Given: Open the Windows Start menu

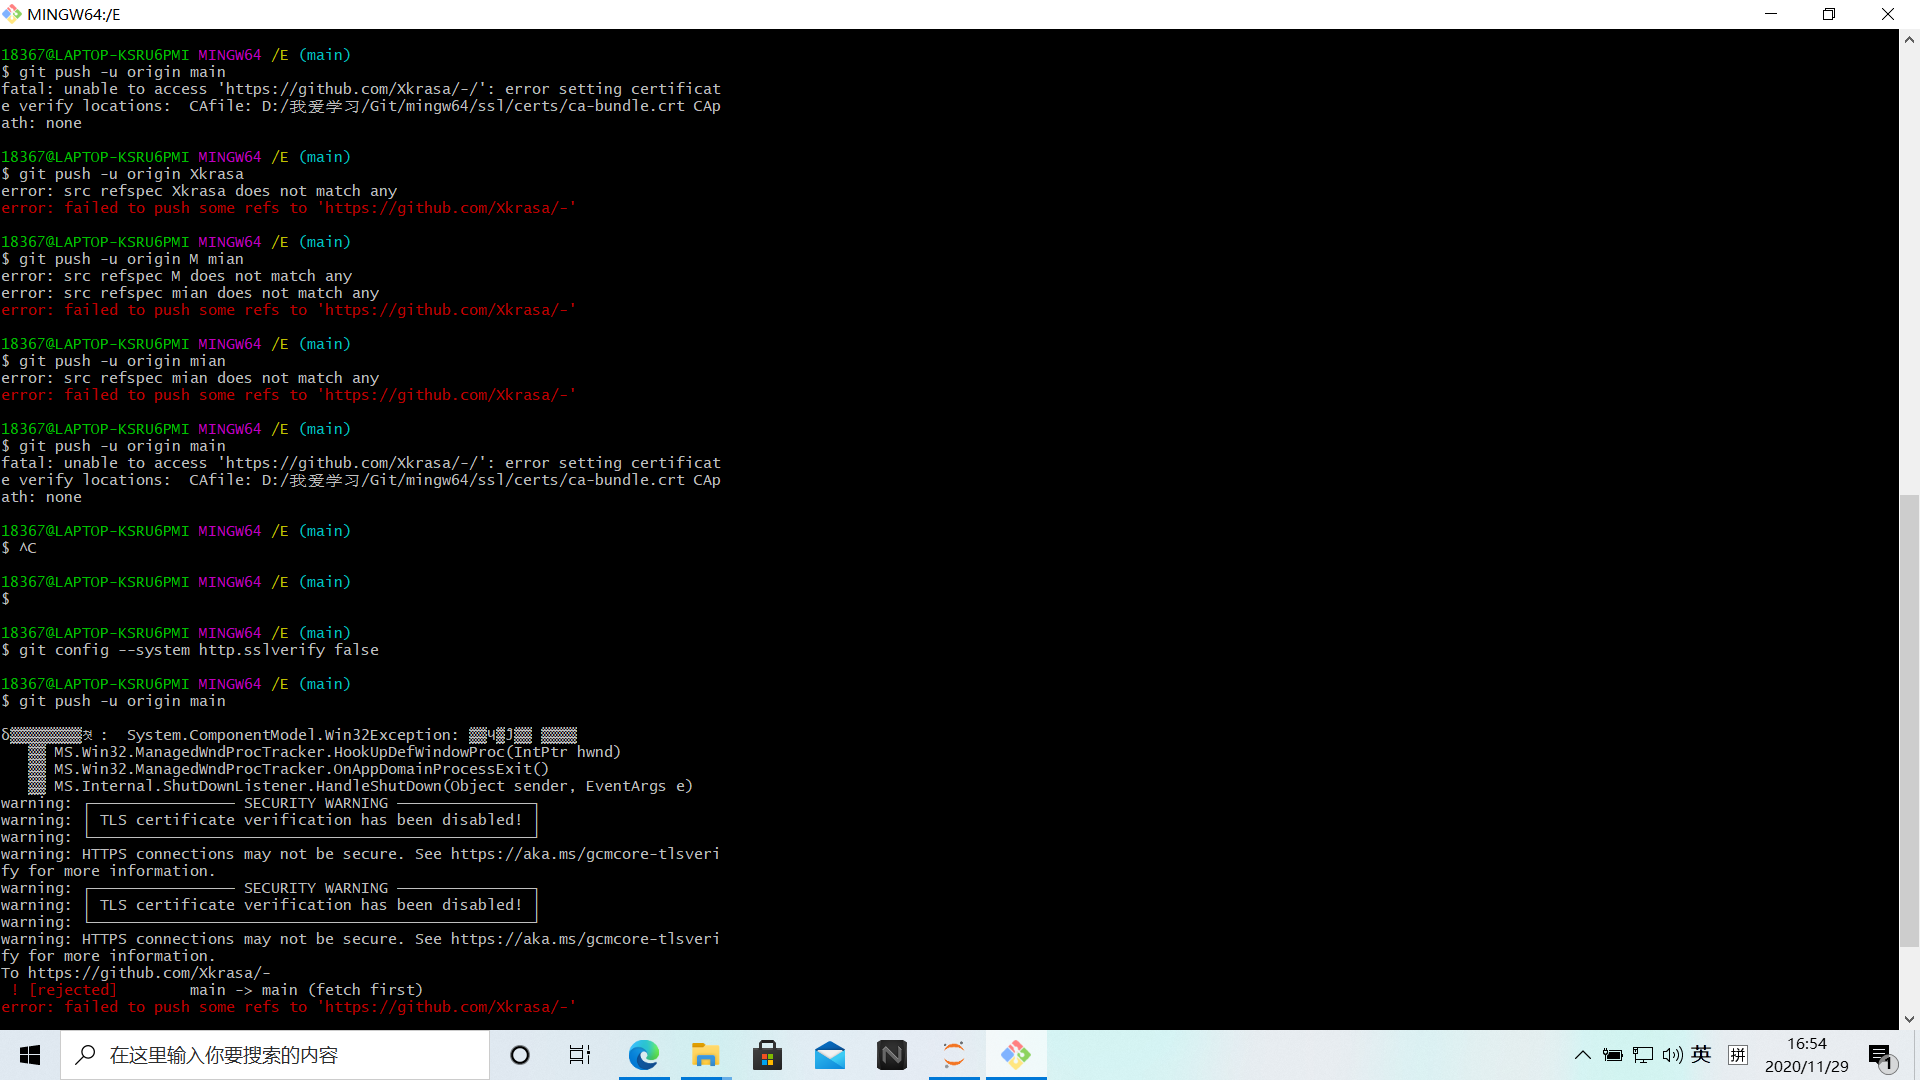Looking at the screenshot, I should pos(29,1055).
